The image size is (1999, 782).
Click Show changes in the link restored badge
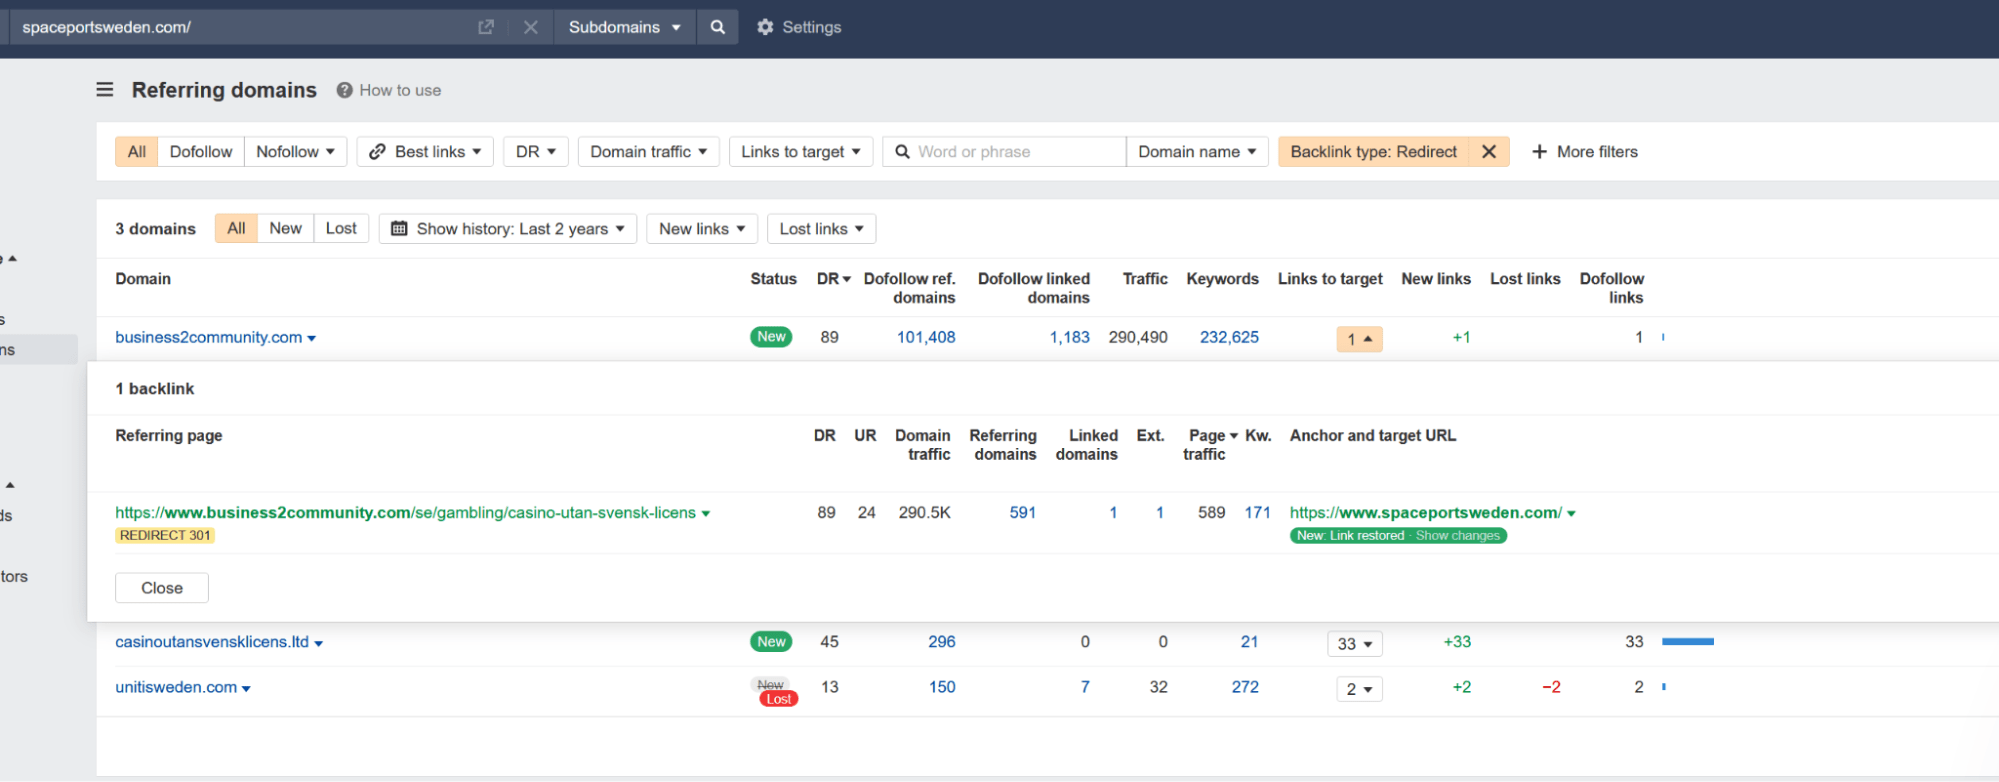point(1458,536)
